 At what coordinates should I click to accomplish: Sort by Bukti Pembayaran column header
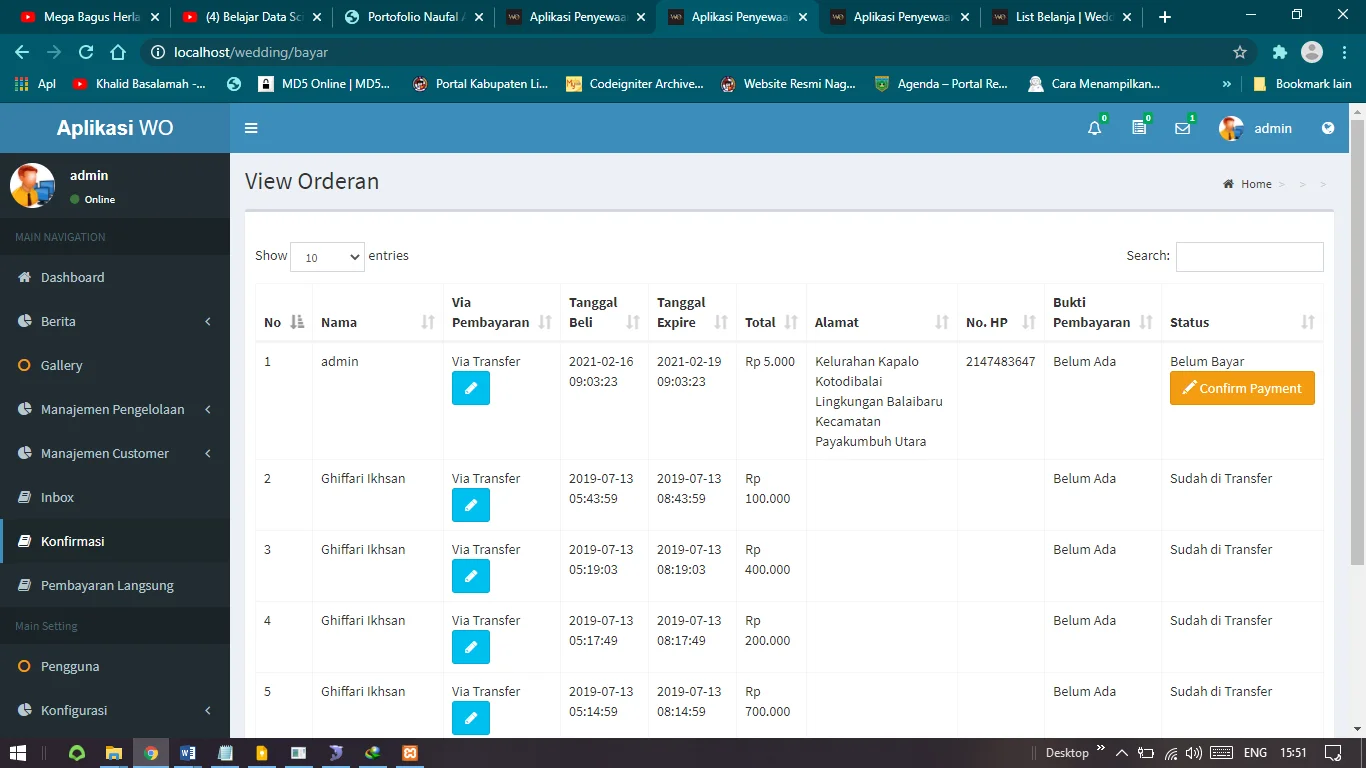tap(1103, 312)
